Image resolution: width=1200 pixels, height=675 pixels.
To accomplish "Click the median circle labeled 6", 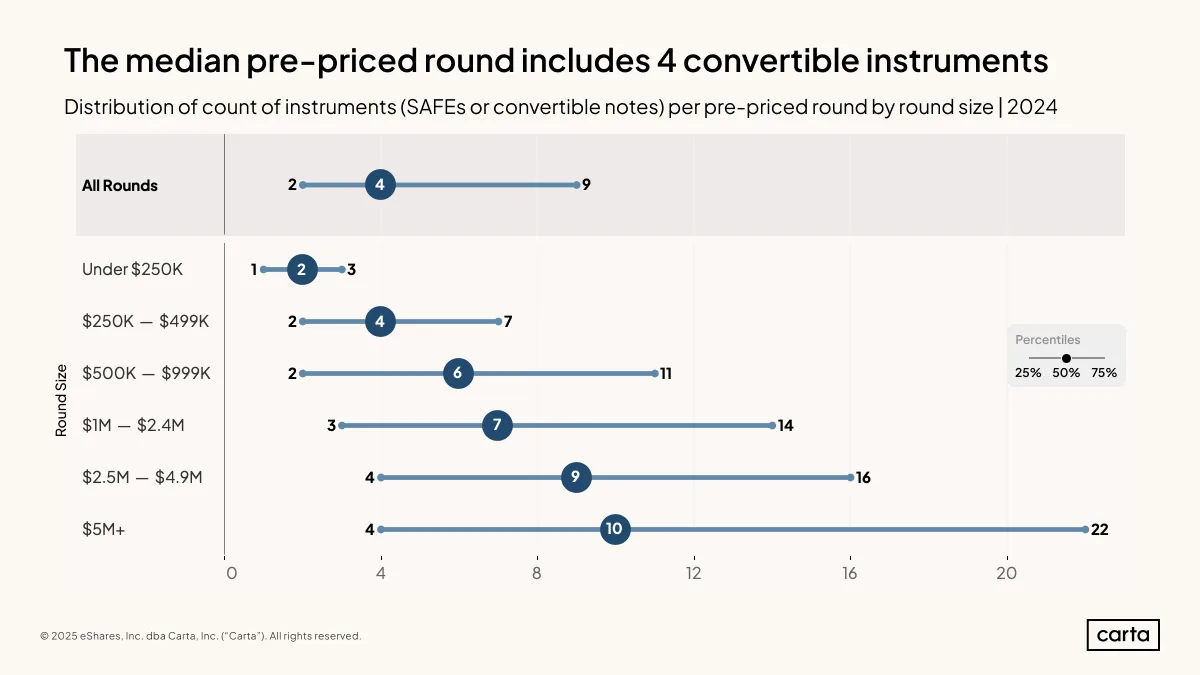I will tap(458, 373).
